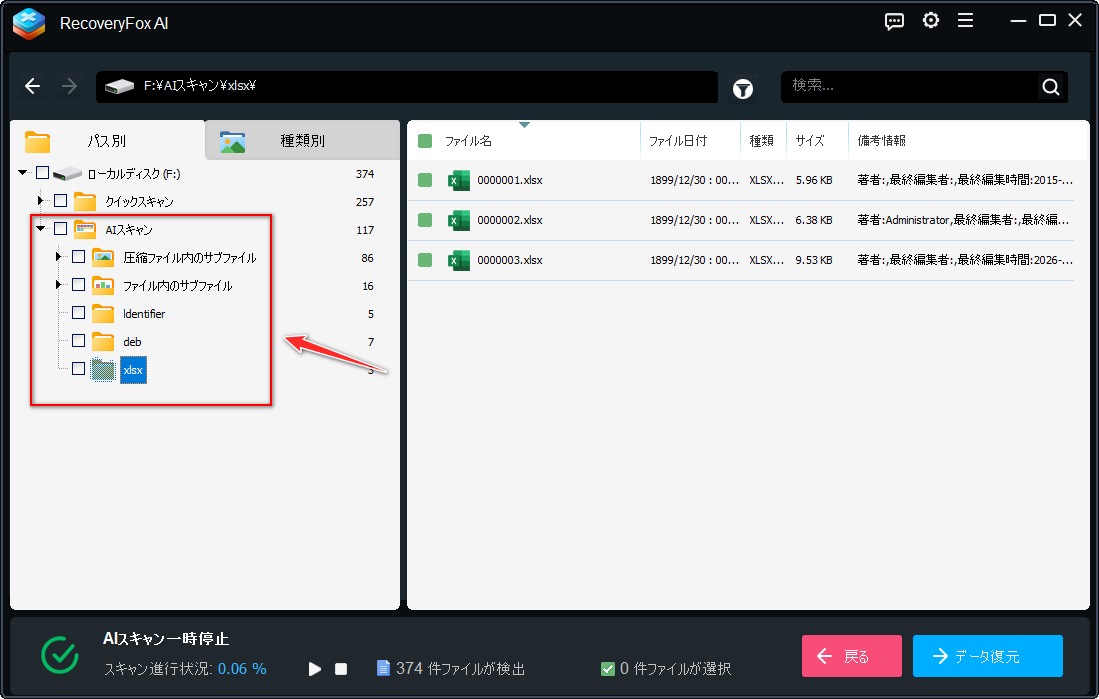Click the Excel icon of 0000002.xlsx

[459, 220]
